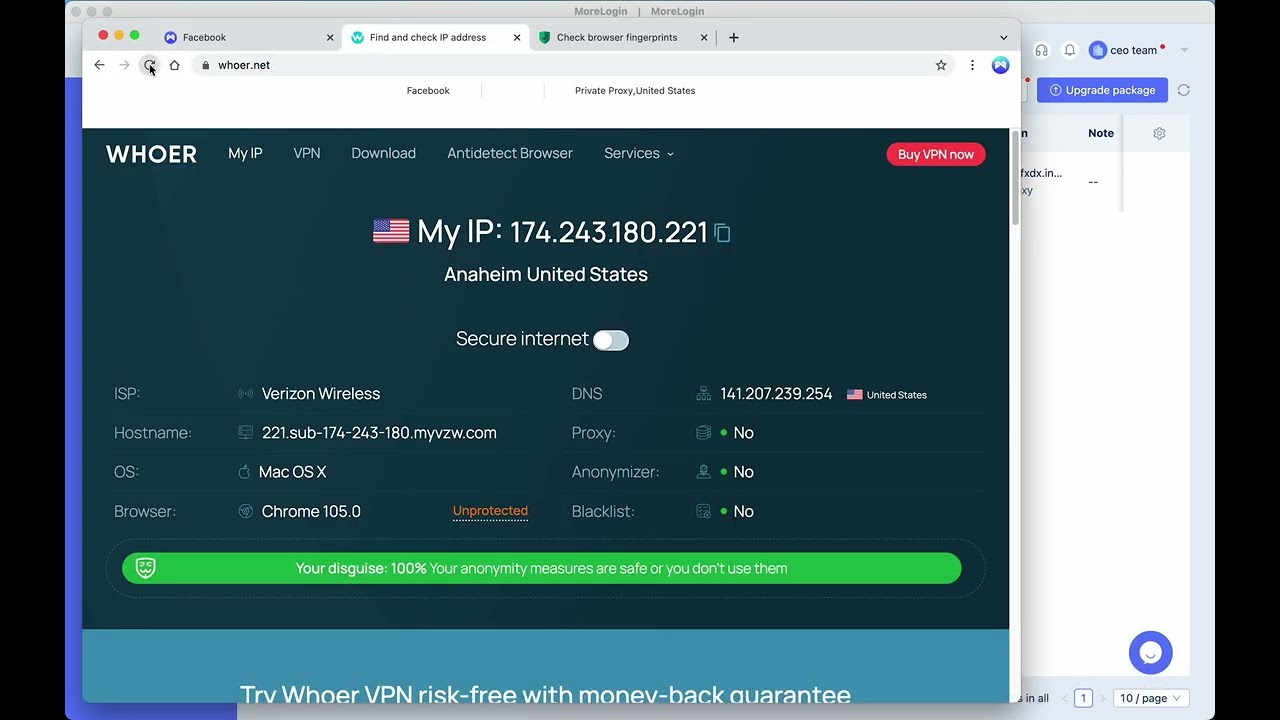Click the Verizon Wireless ISP value
Screen dimensions: 1280x720
tap(321, 394)
